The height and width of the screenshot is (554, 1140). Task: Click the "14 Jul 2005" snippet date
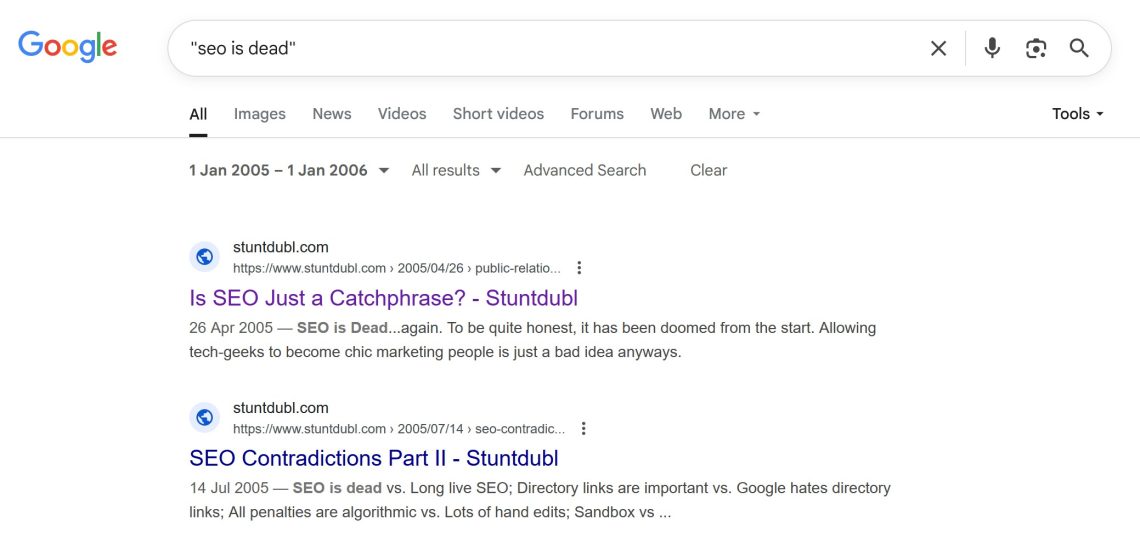tap(228, 489)
